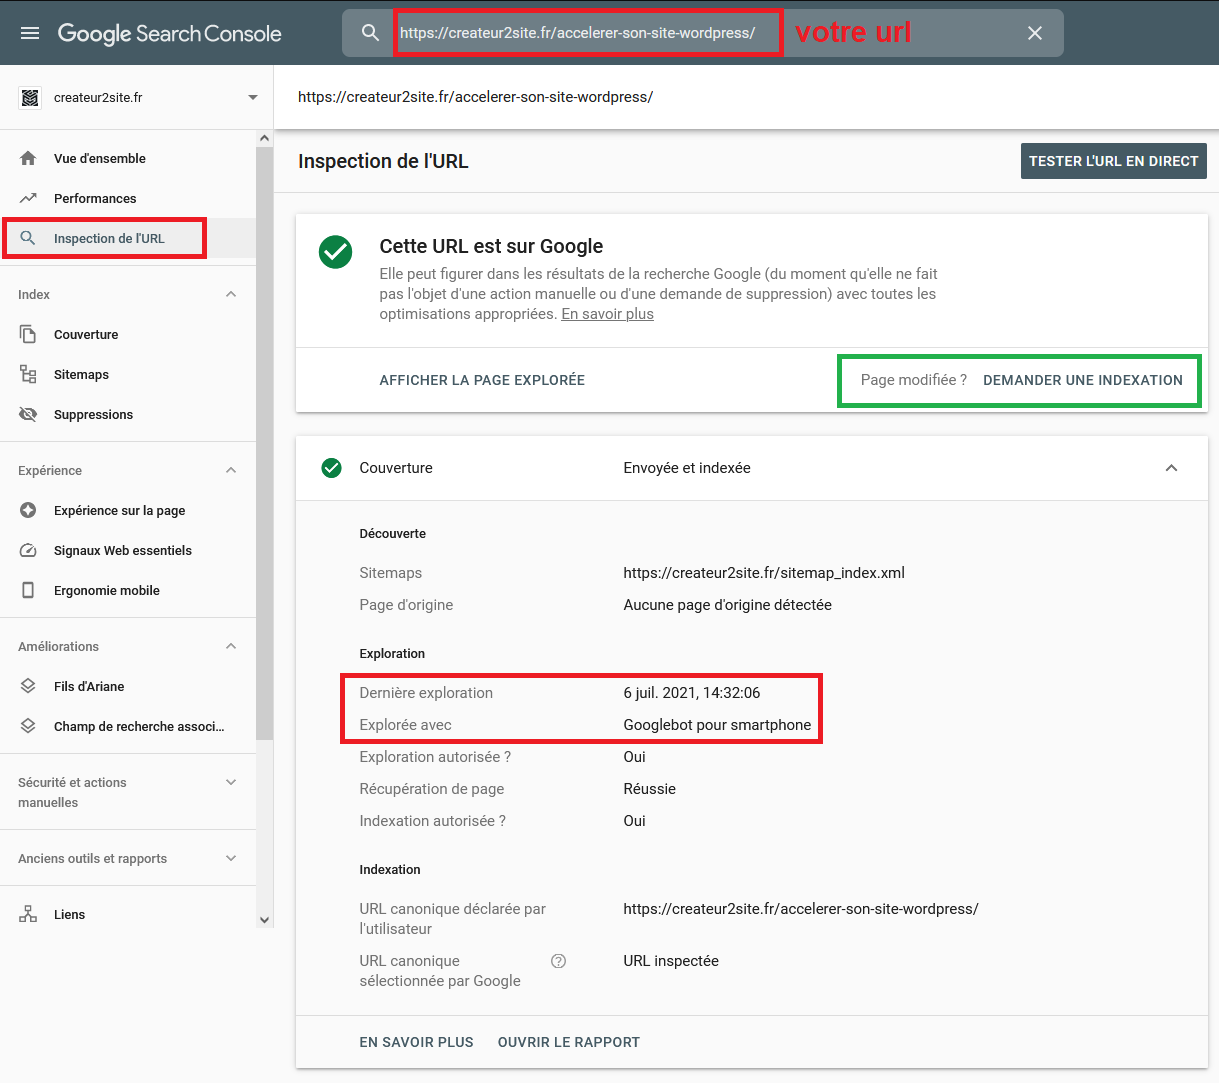Clear the URL search field with X
This screenshot has width=1219, height=1083.
click(1035, 33)
